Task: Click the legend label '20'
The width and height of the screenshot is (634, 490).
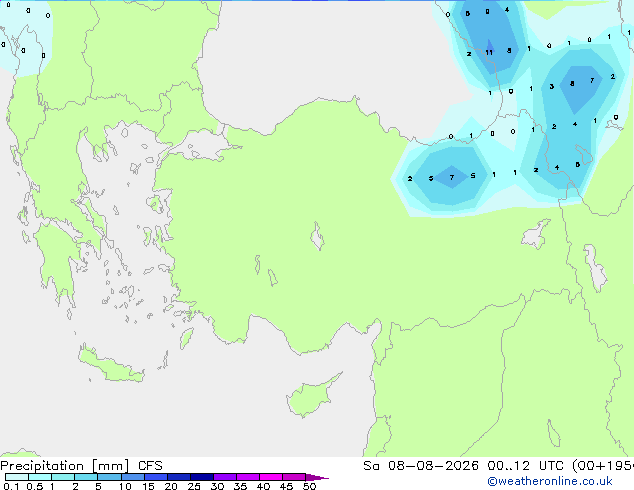Action: [x=171, y=486]
